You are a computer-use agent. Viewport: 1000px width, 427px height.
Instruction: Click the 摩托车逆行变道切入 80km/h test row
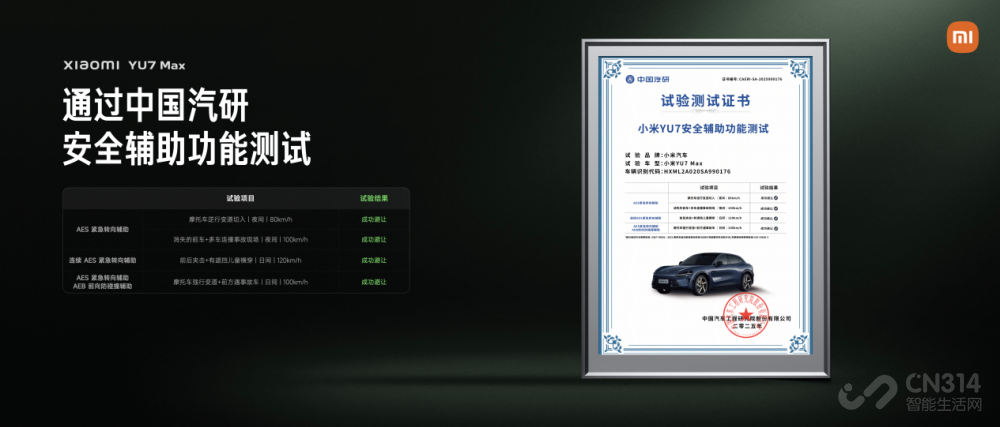(240, 219)
